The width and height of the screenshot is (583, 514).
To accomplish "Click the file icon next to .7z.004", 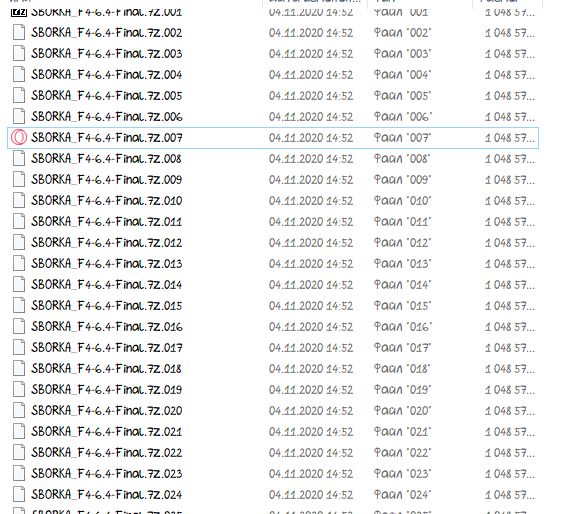I will click(x=19, y=74).
